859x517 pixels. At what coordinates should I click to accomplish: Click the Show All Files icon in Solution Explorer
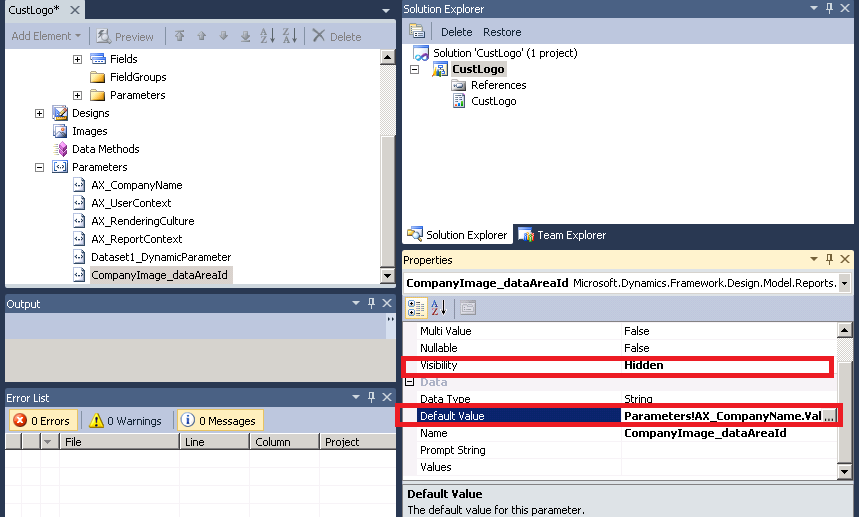pyautogui.click(x=417, y=32)
